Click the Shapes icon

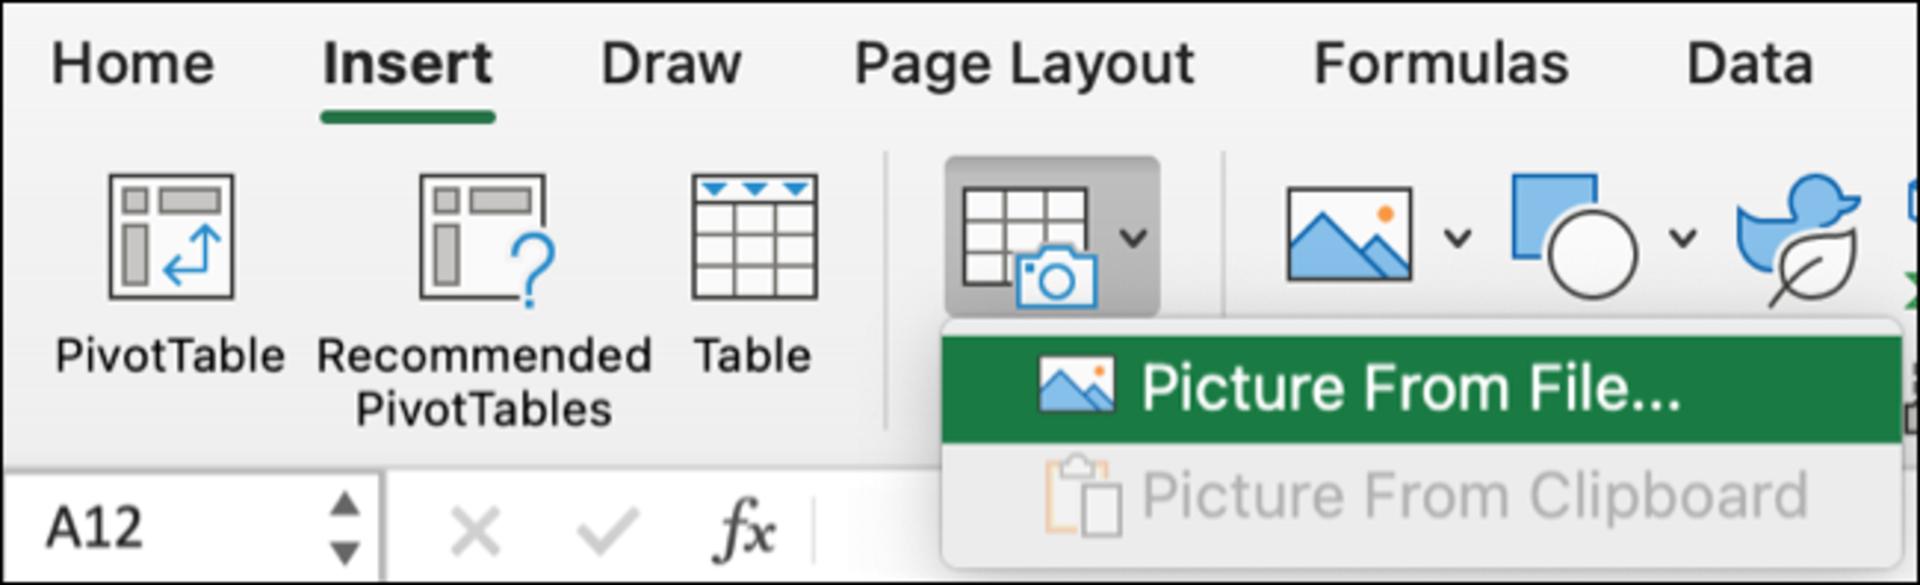[x=1574, y=236]
